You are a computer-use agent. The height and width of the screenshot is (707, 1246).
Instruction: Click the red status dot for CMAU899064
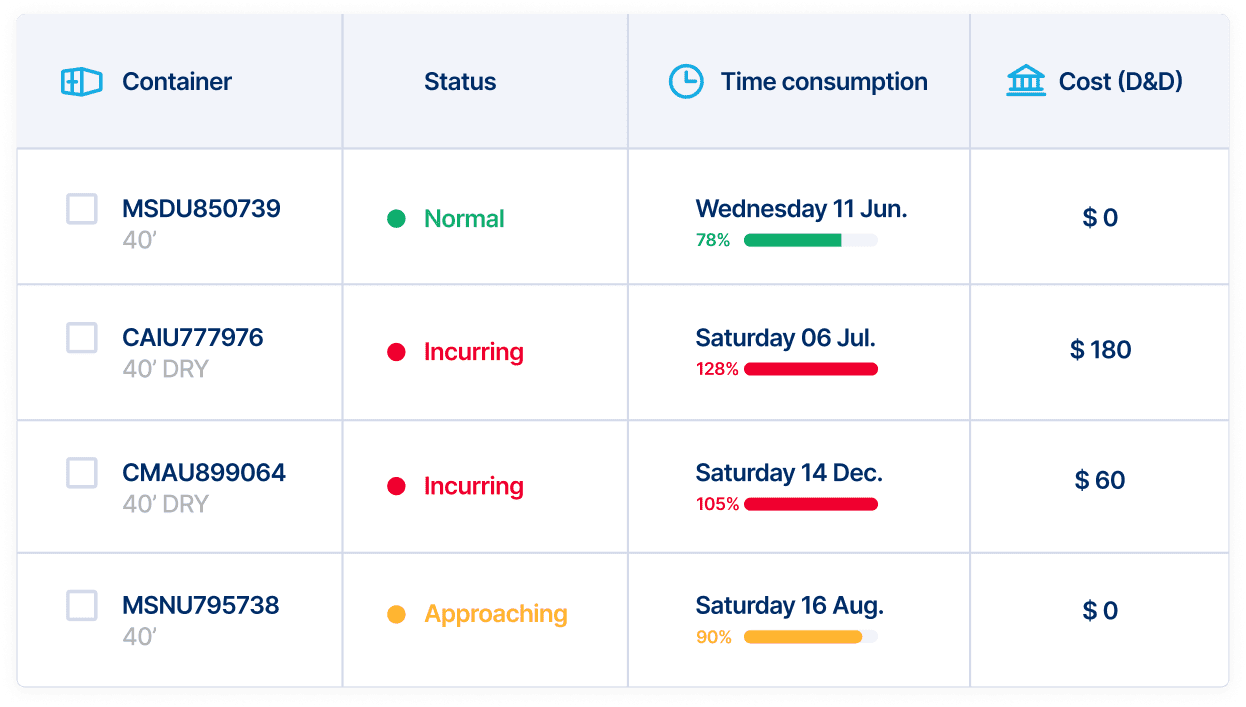click(396, 486)
